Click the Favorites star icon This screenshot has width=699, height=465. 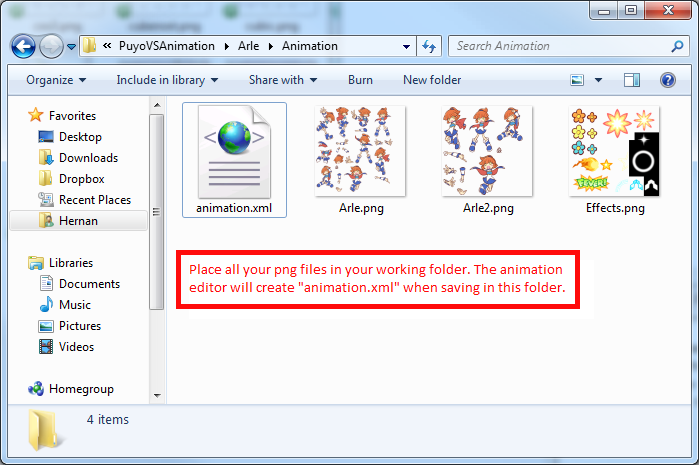pos(36,115)
